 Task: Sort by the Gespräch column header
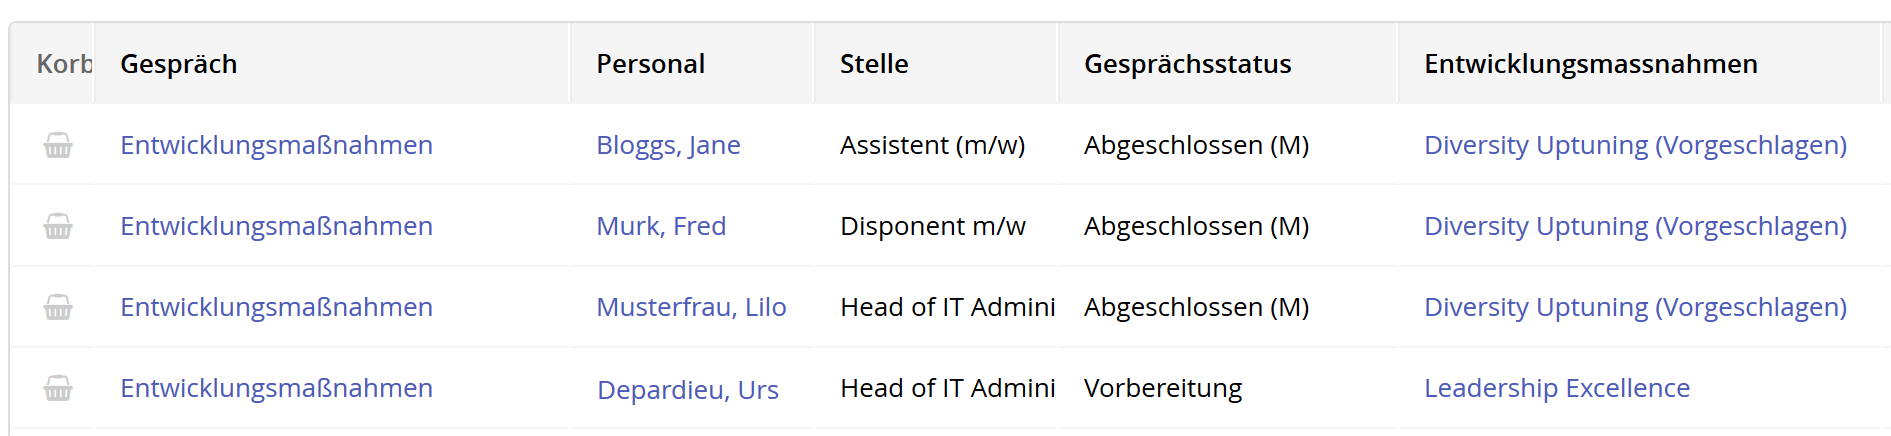179,64
